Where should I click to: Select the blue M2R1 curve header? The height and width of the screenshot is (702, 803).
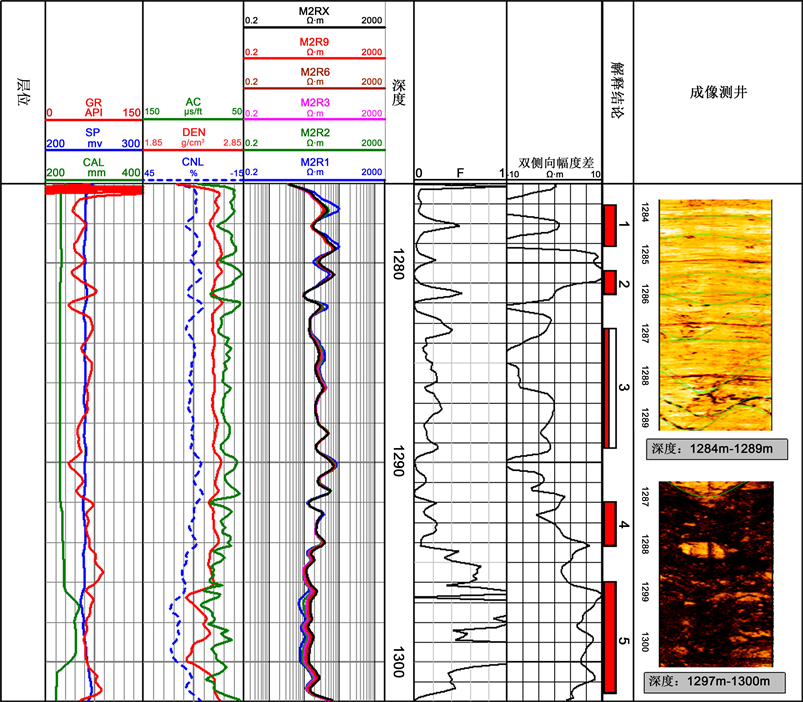[315, 166]
